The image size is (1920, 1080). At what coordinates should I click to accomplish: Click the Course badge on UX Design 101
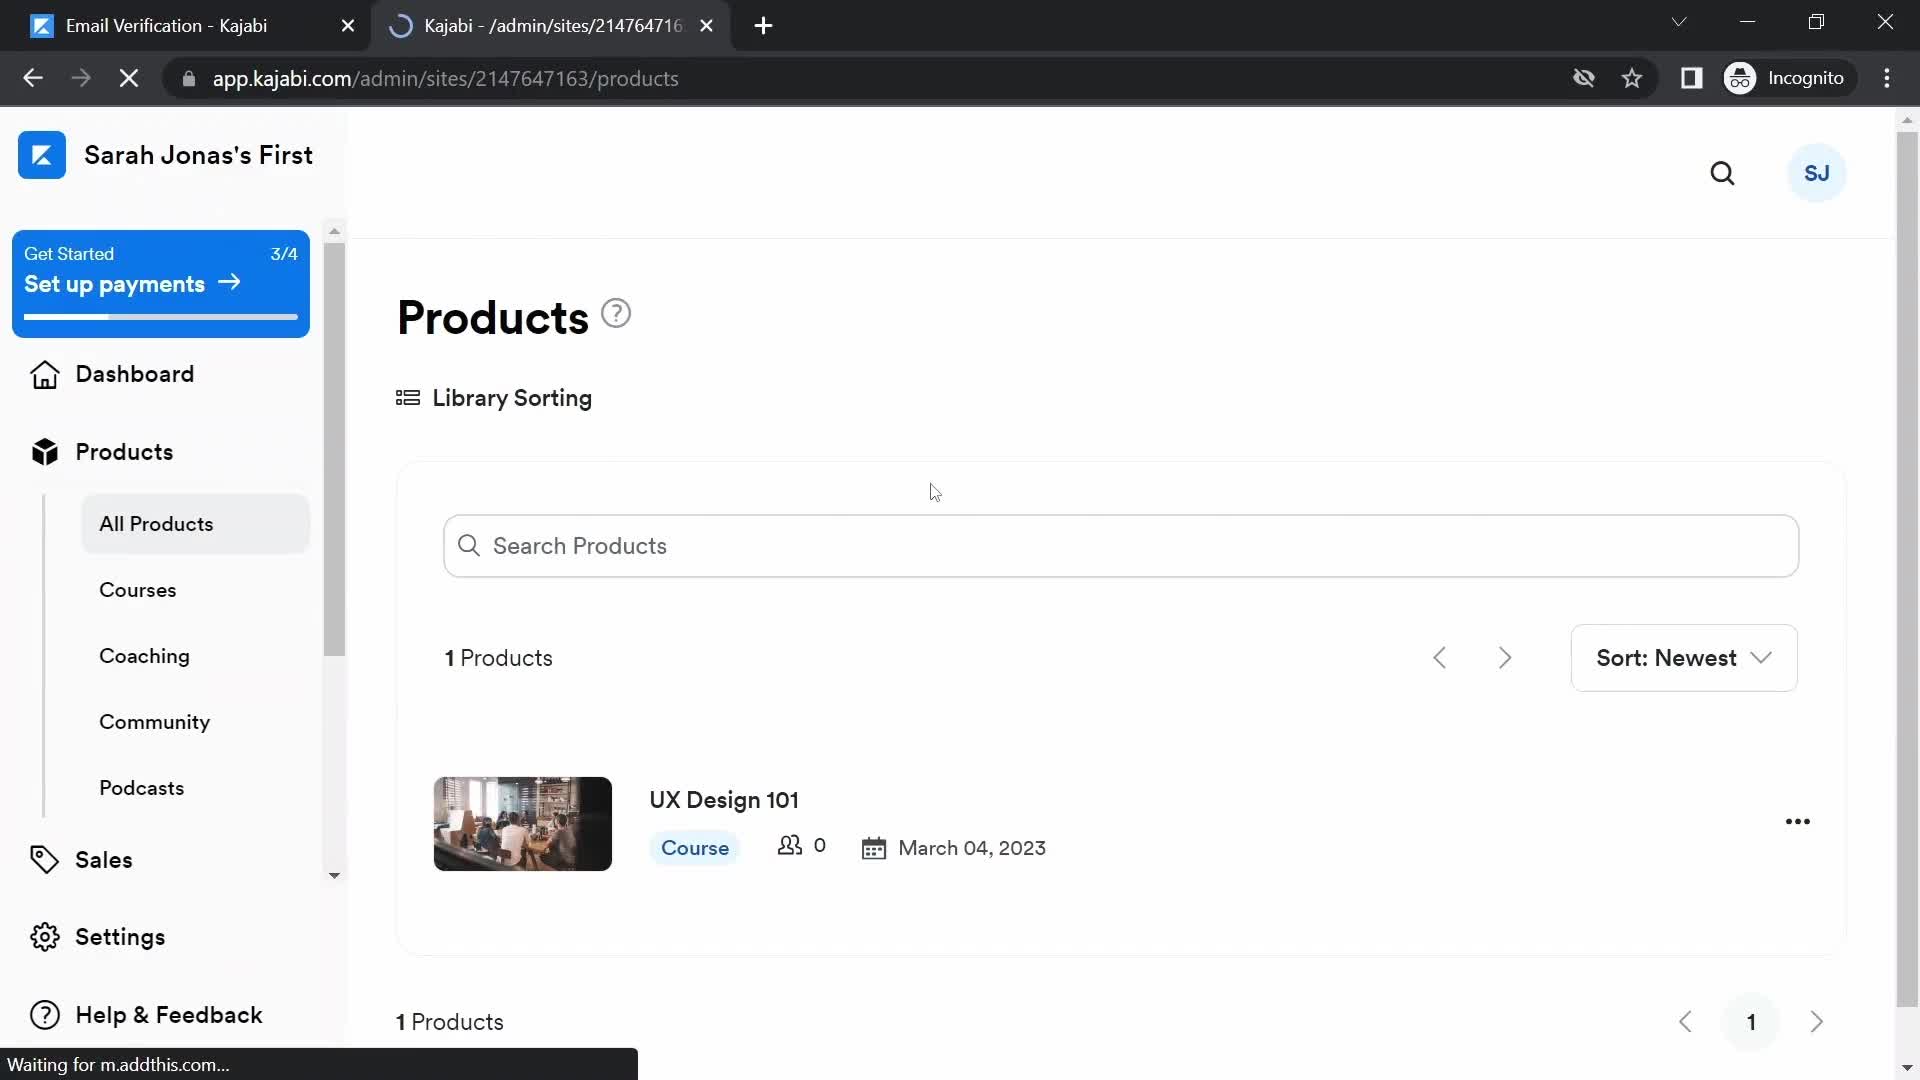click(x=695, y=848)
